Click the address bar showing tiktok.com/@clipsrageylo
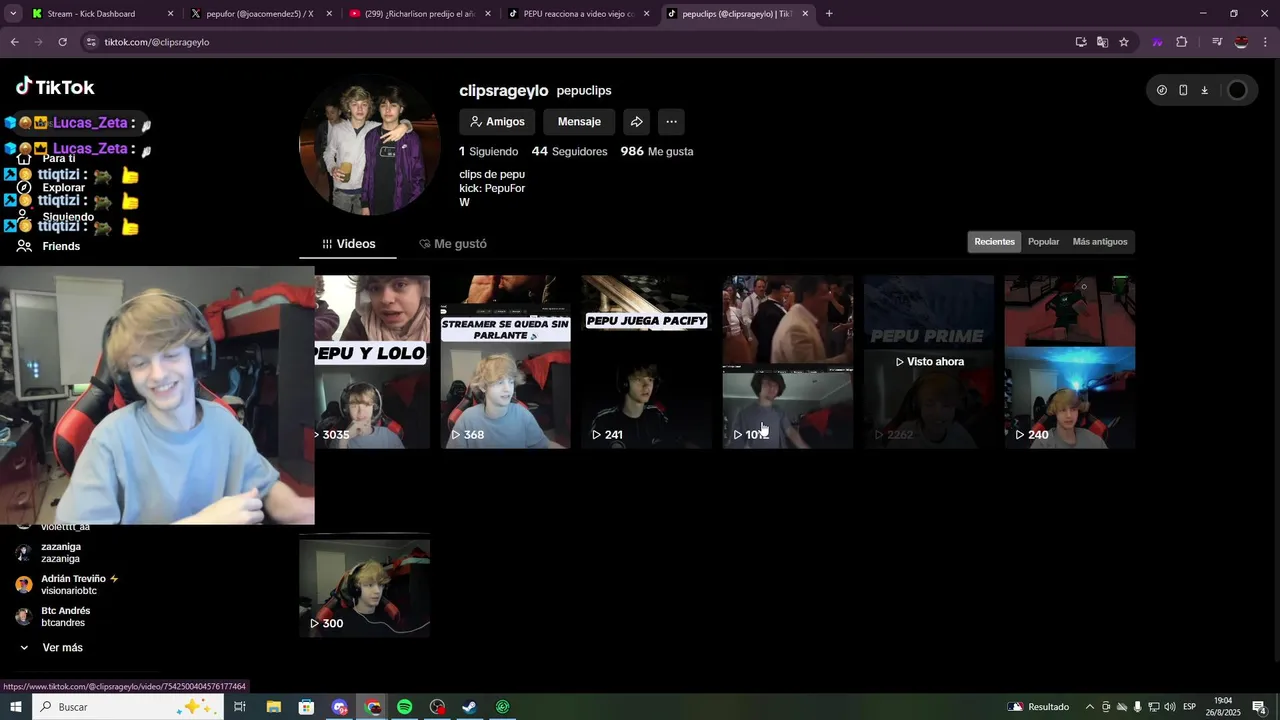The width and height of the screenshot is (1280, 720). [580, 42]
